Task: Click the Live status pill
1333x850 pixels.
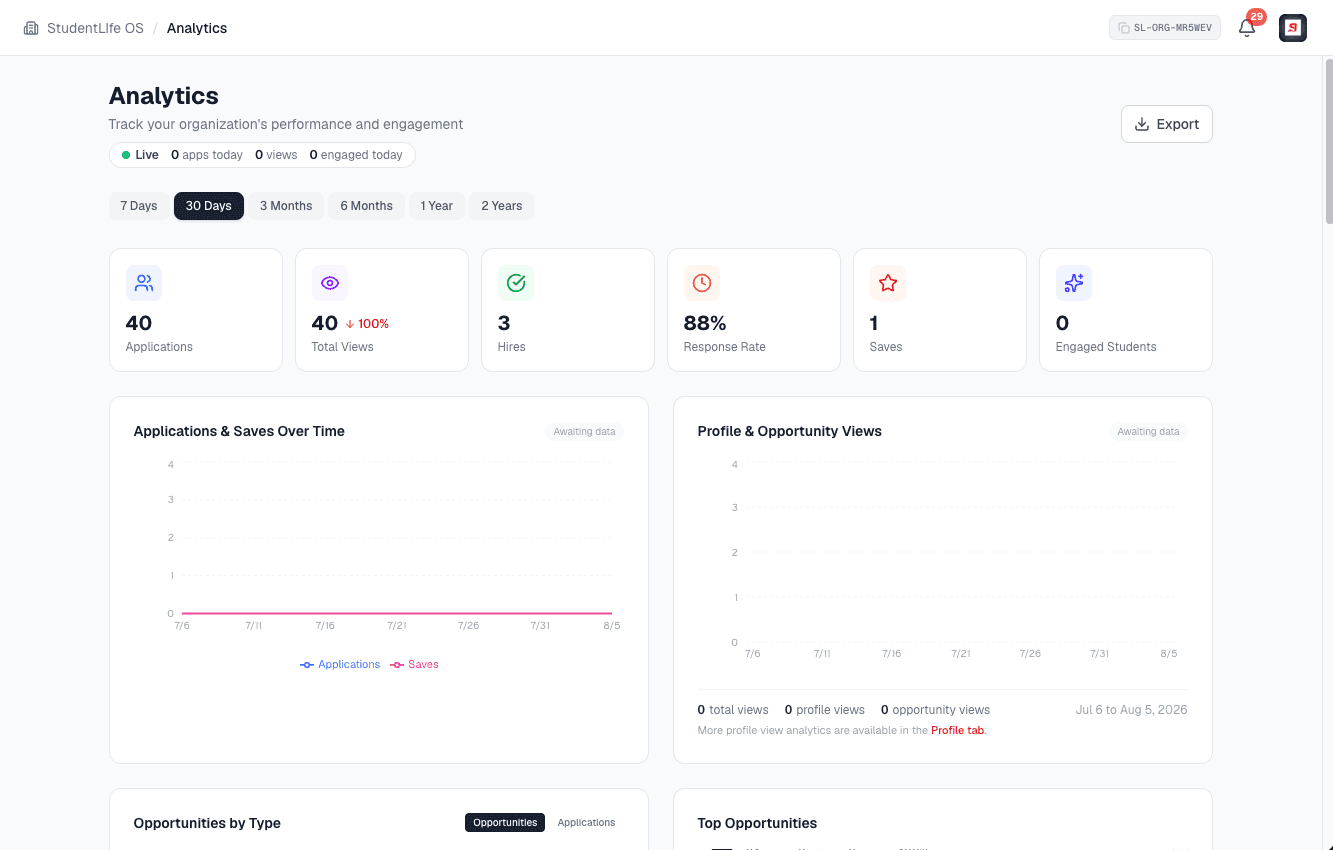Action: (262, 155)
